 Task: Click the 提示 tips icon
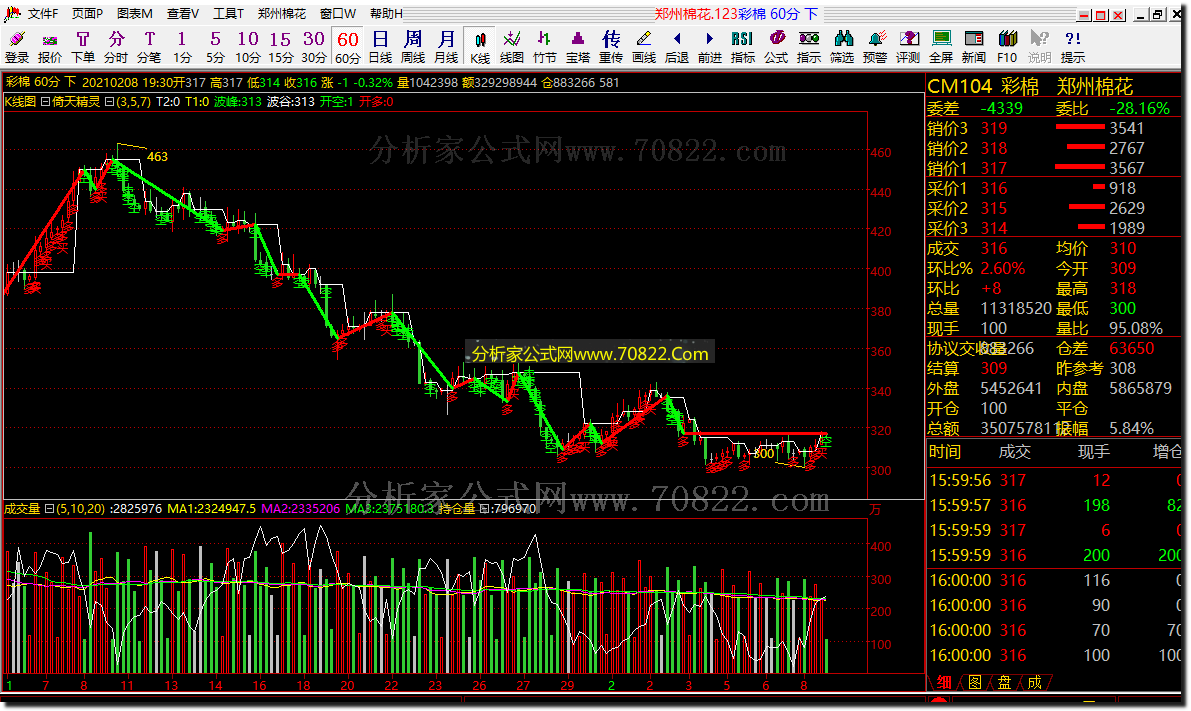point(1073,47)
